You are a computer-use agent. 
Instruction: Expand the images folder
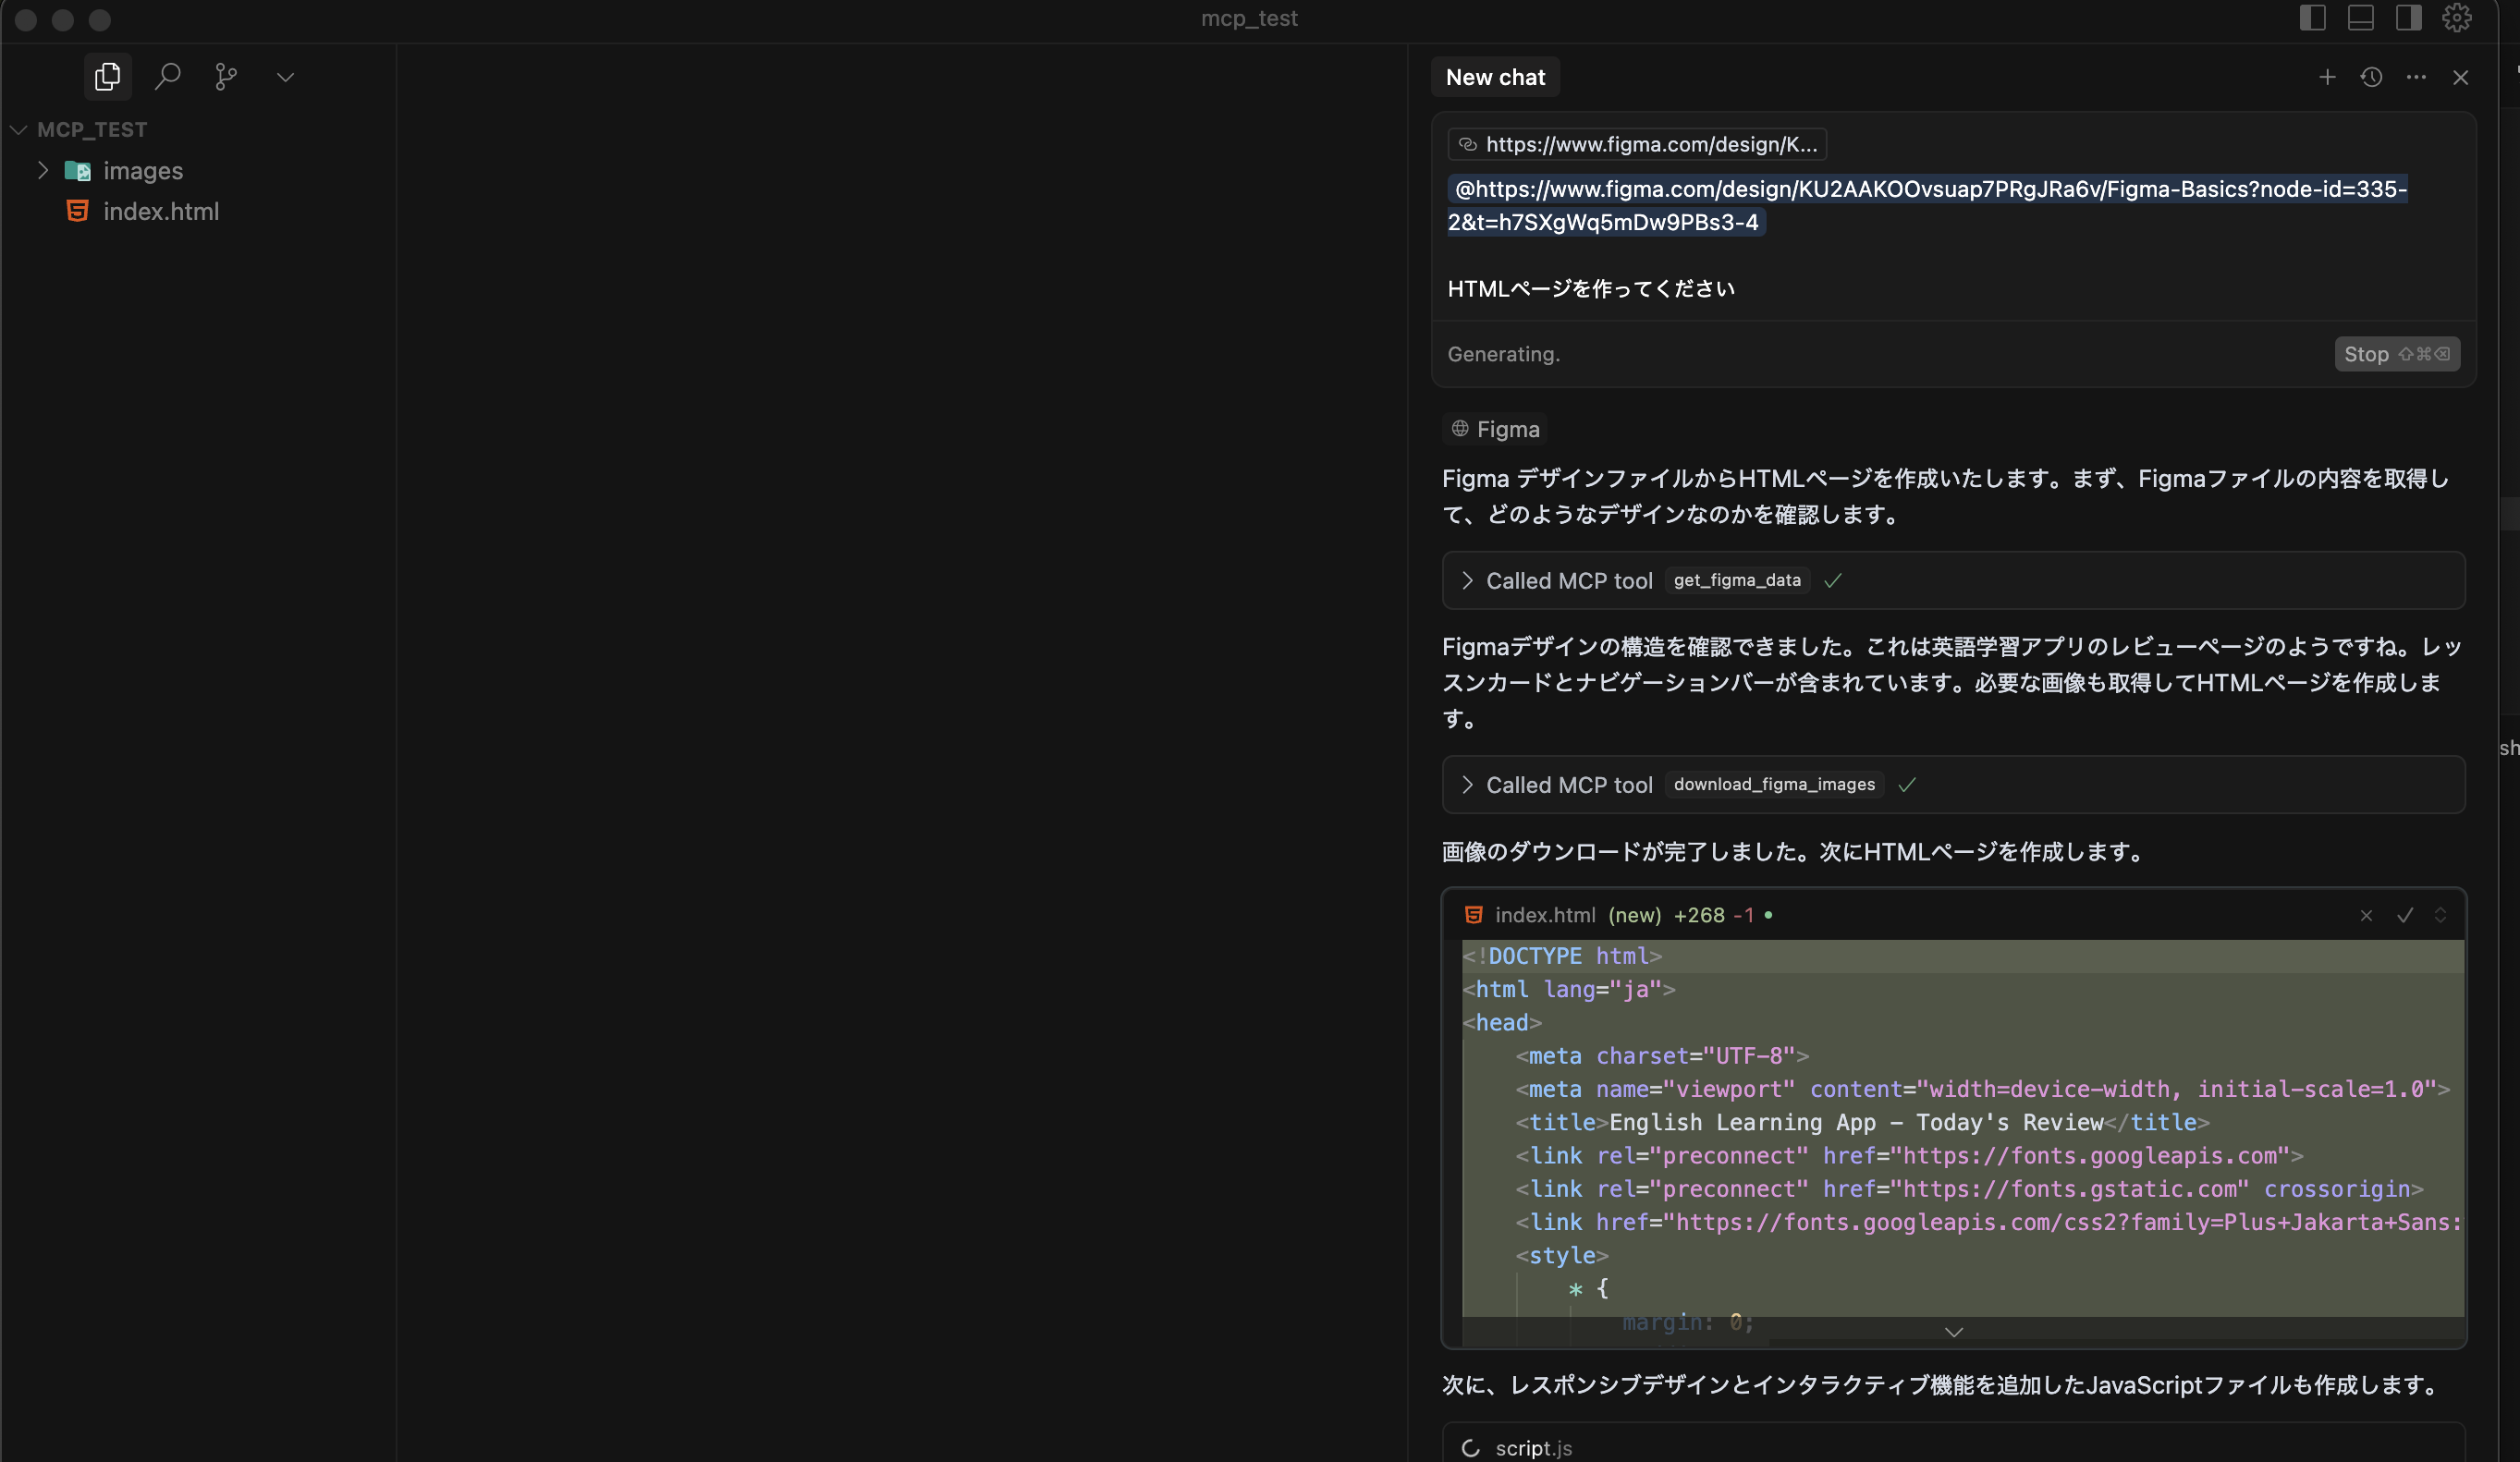click(x=43, y=170)
